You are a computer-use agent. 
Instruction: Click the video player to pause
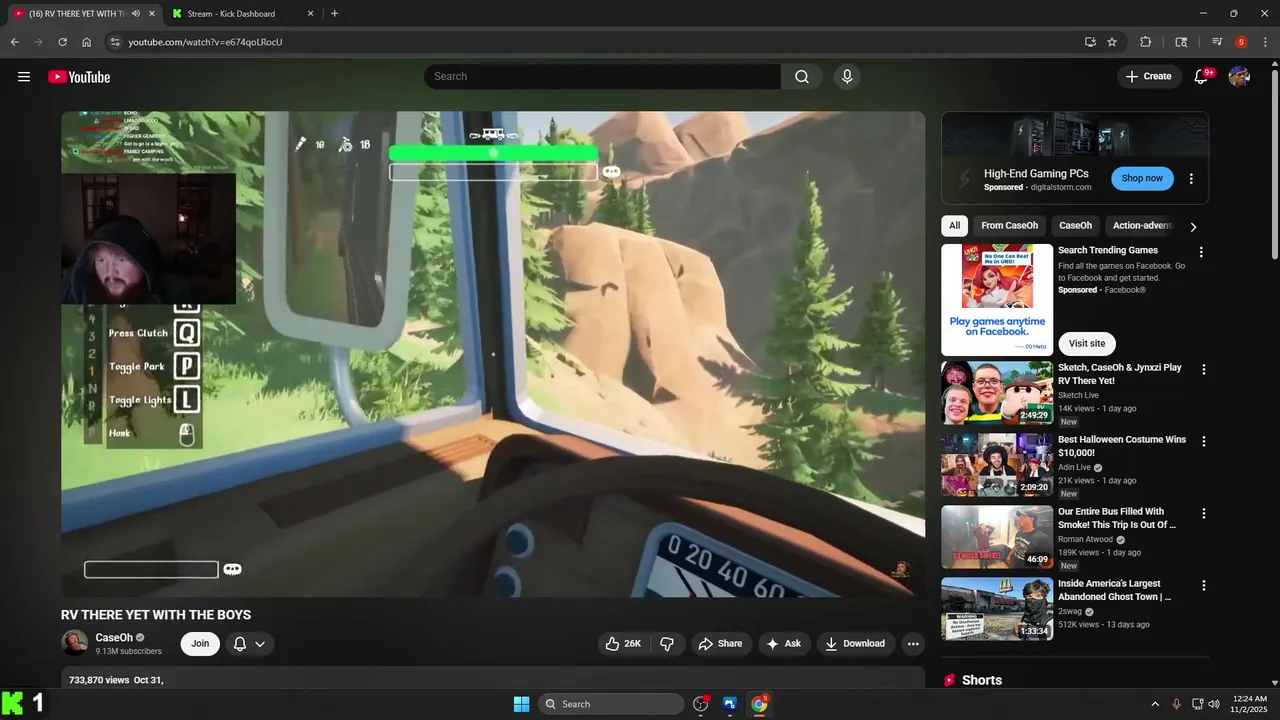click(x=493, y=354)
